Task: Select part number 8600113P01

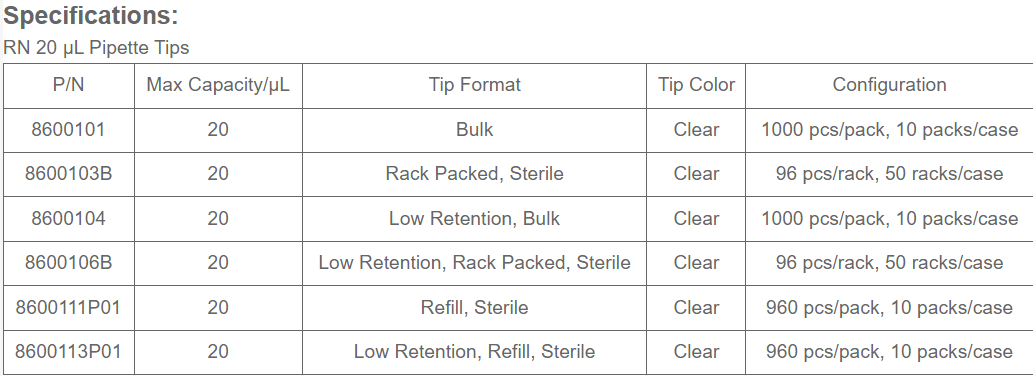Action: [69, 352]
